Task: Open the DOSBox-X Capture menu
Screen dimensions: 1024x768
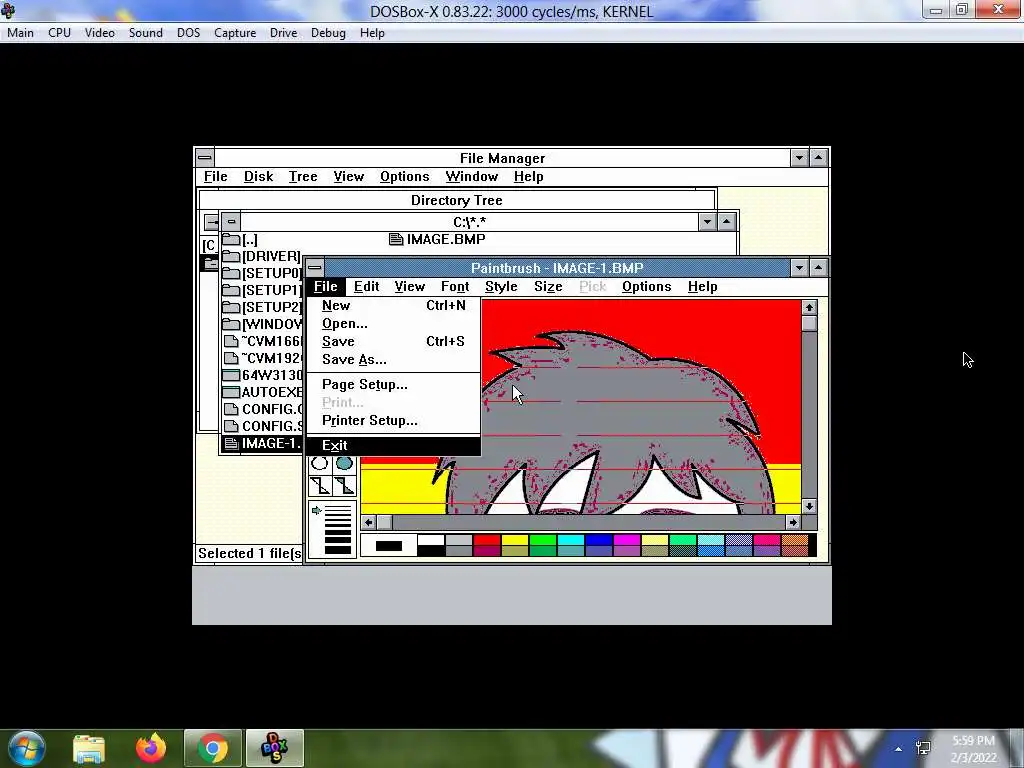Action: click(235, 33)
